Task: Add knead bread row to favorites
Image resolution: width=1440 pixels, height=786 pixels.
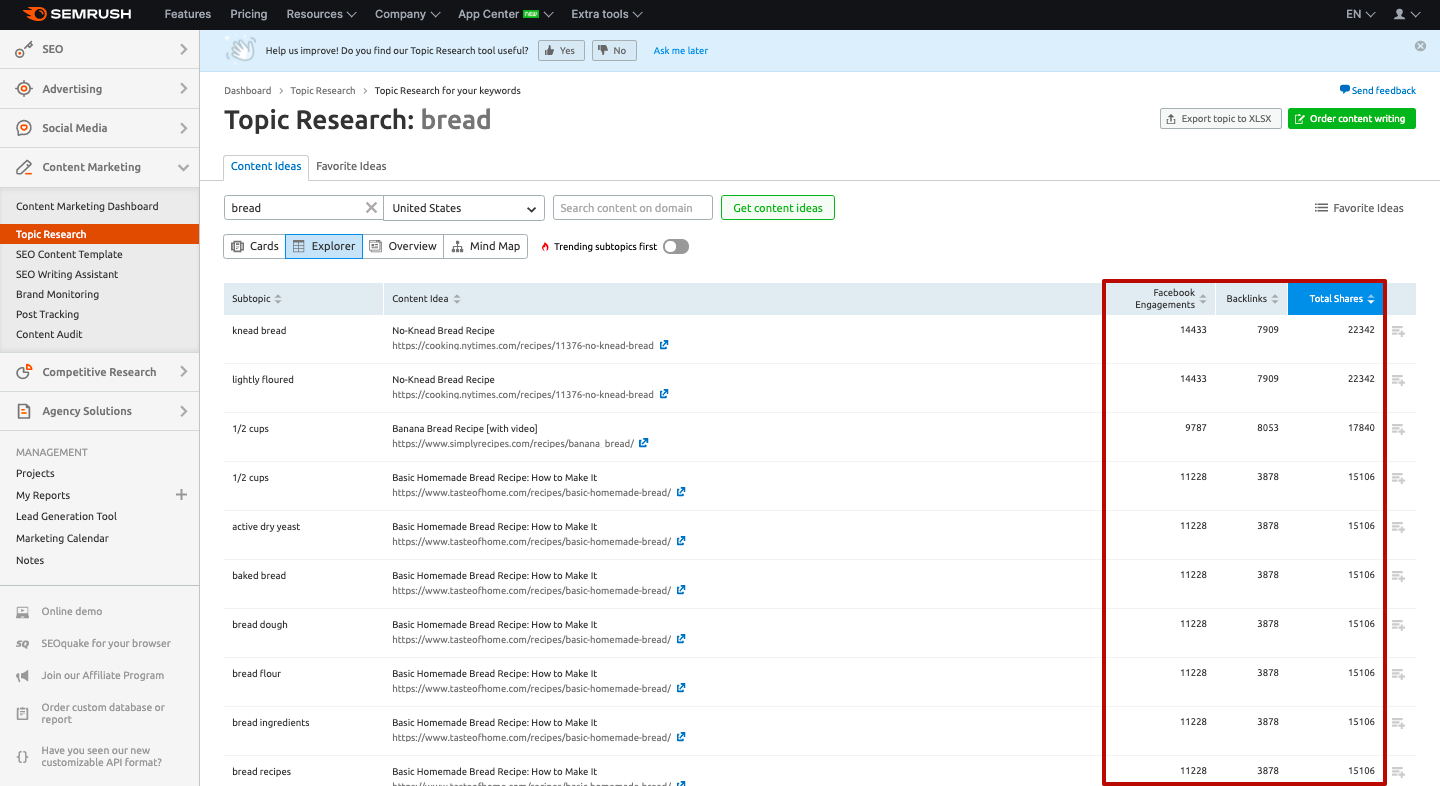Action: click(1398, 331)
